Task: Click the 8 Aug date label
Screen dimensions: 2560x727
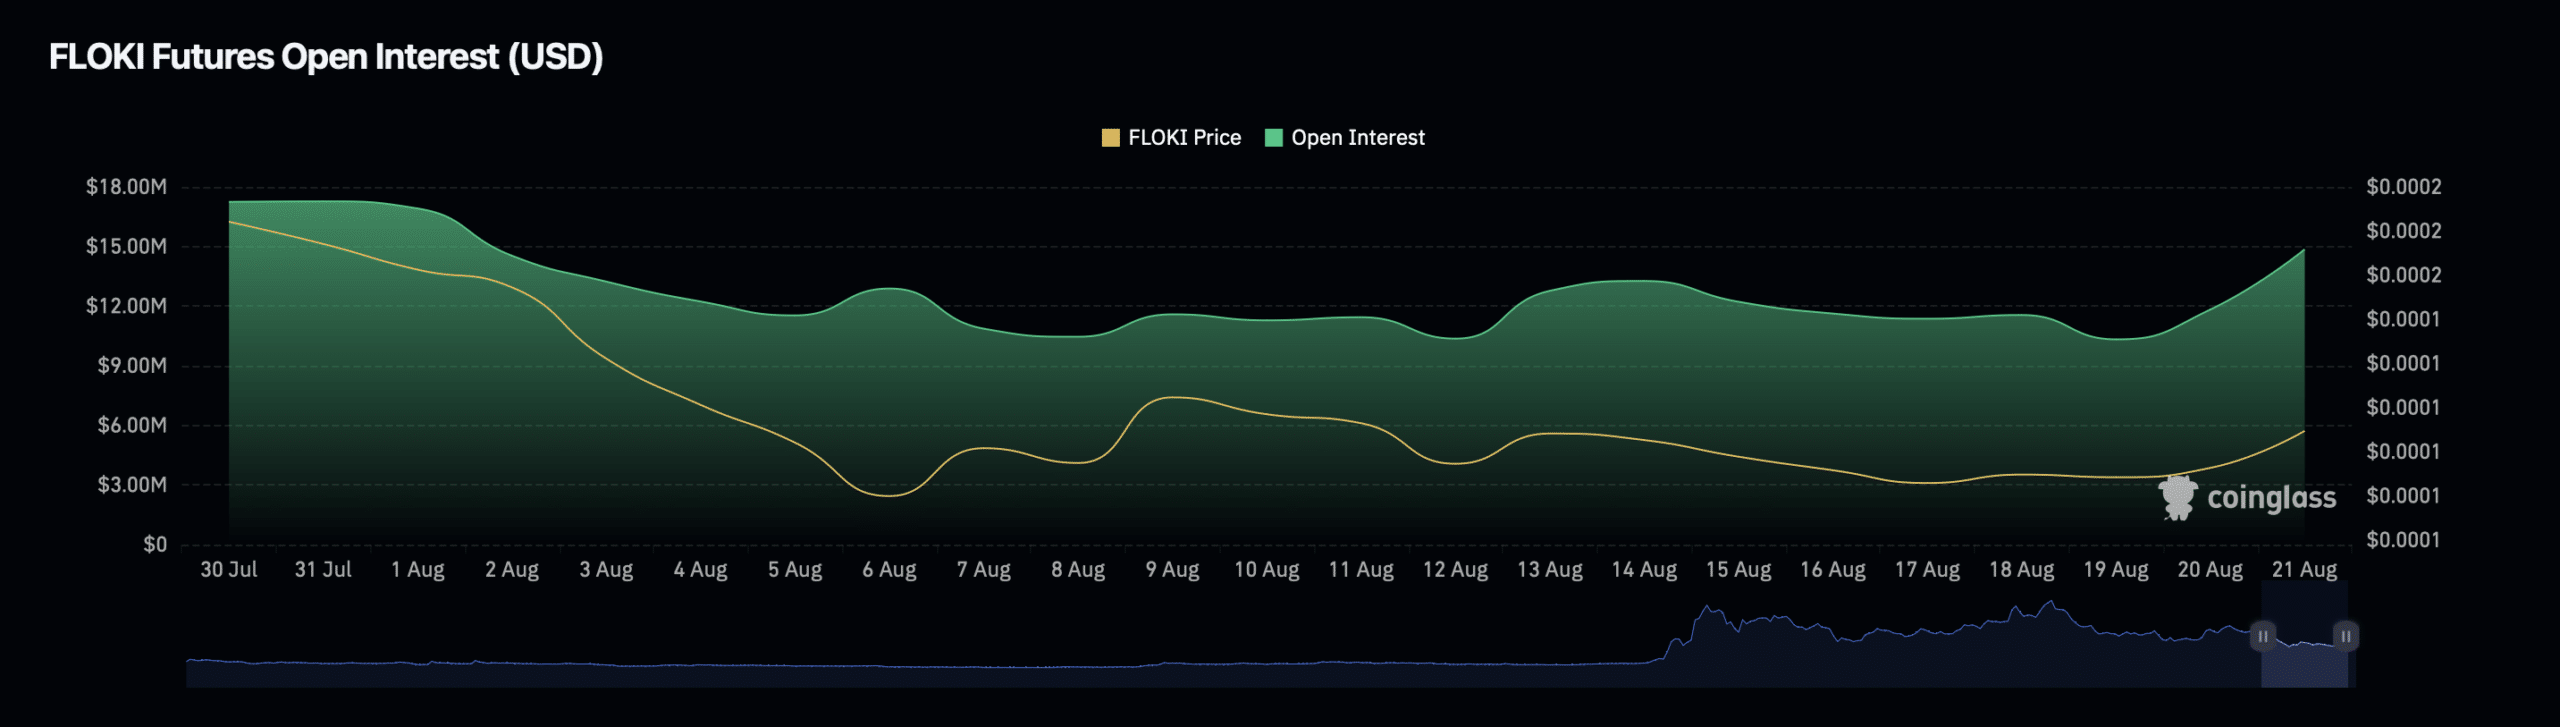Action: click(1078, 570)
